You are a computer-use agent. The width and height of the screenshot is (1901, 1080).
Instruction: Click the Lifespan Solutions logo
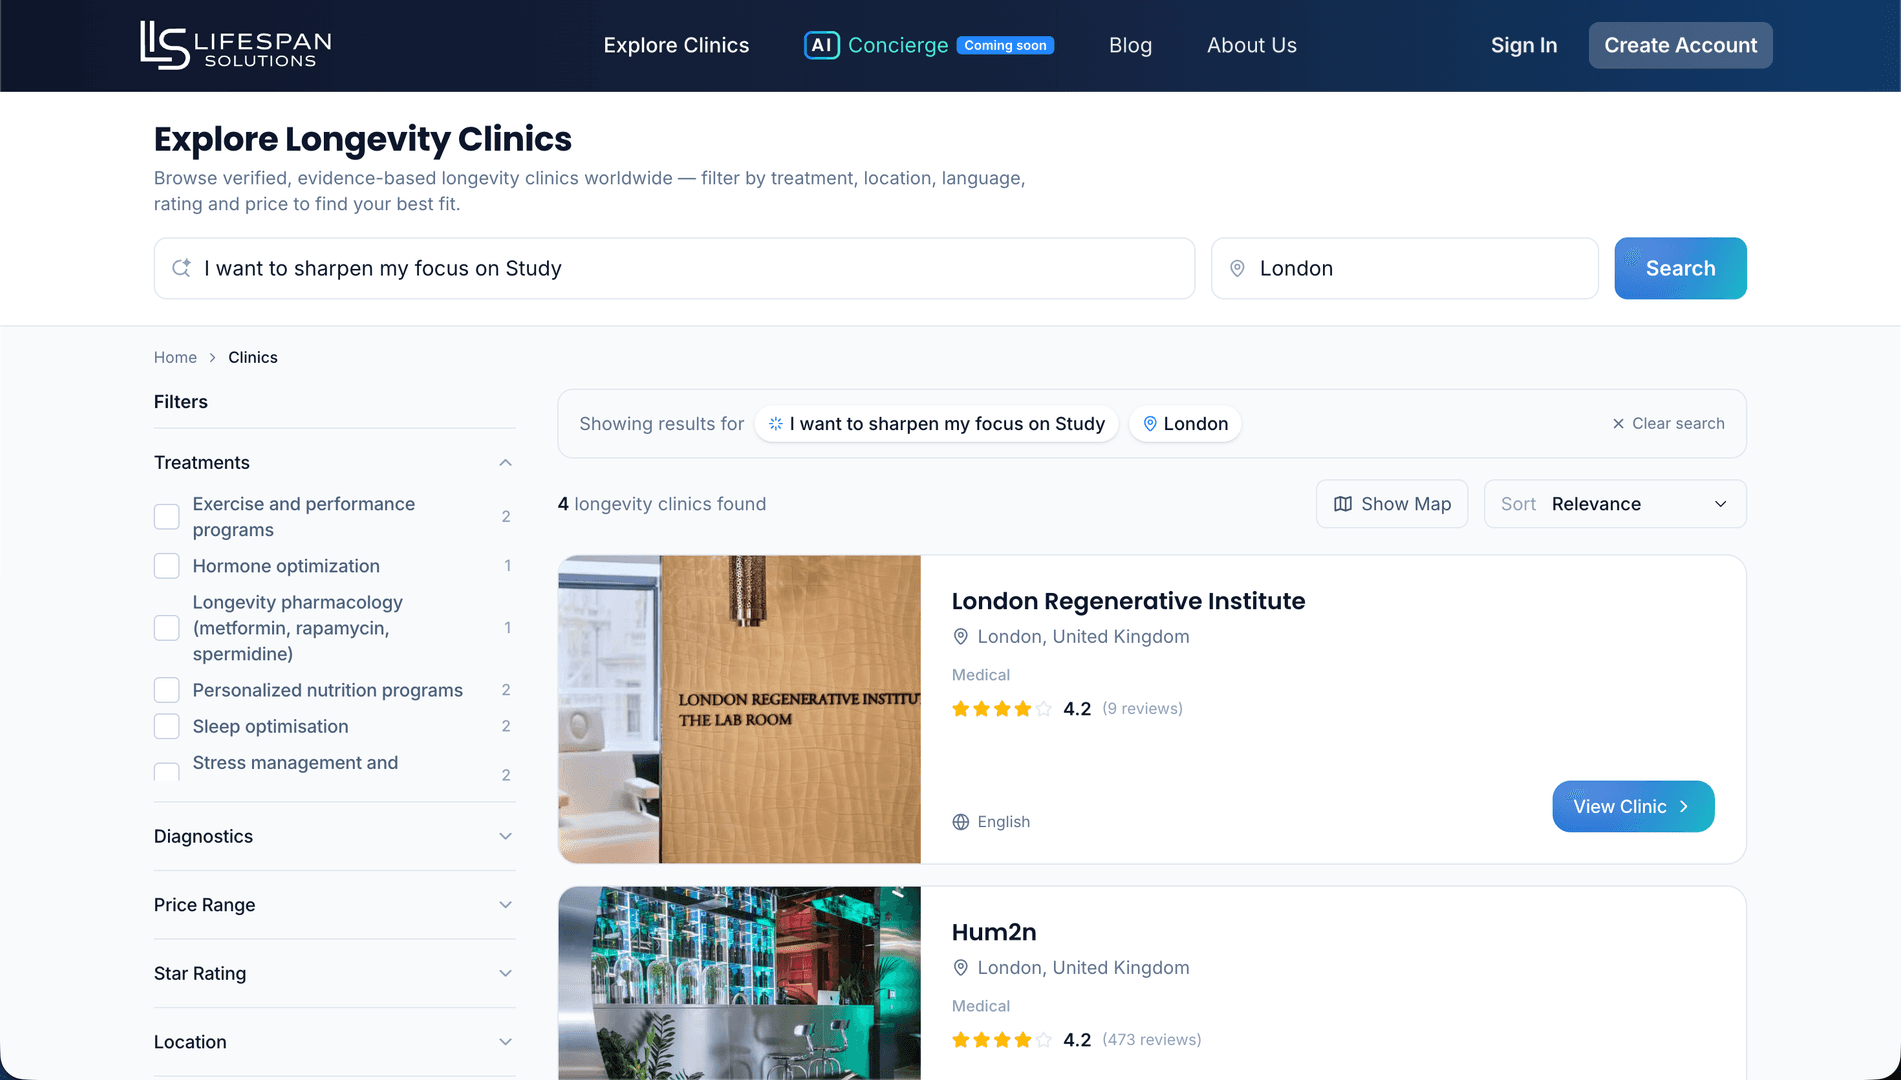[235, 45]
